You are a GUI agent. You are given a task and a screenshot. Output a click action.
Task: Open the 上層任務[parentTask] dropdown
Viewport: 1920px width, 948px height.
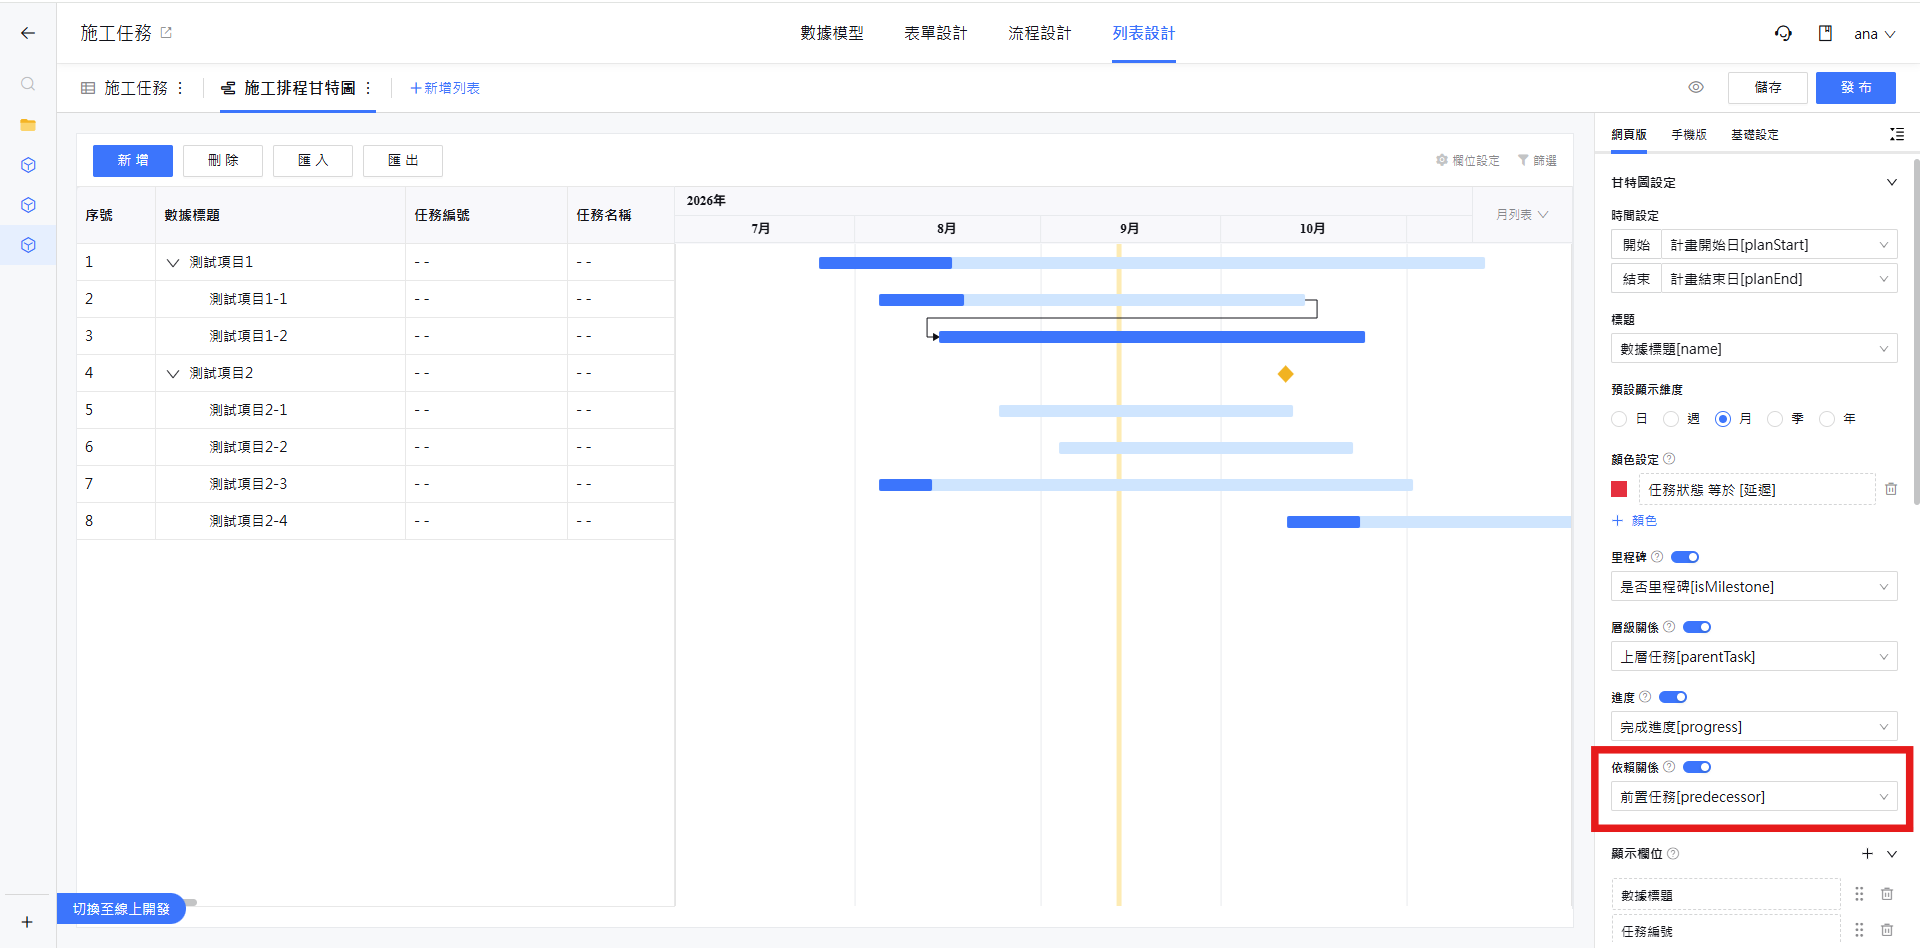1754,657
